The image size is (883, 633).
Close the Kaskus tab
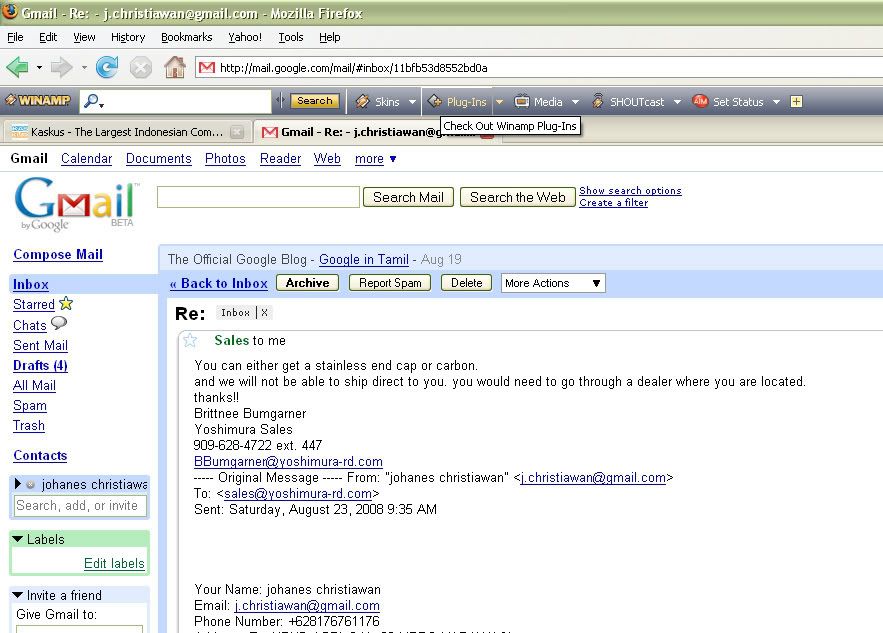click(238, 132)
